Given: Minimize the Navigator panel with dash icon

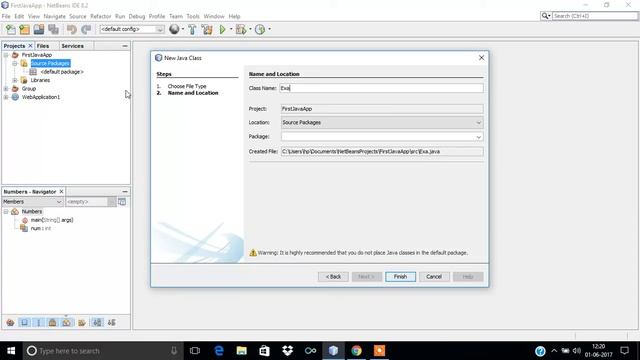Looking at the screenshot, I should coord(125,191).
